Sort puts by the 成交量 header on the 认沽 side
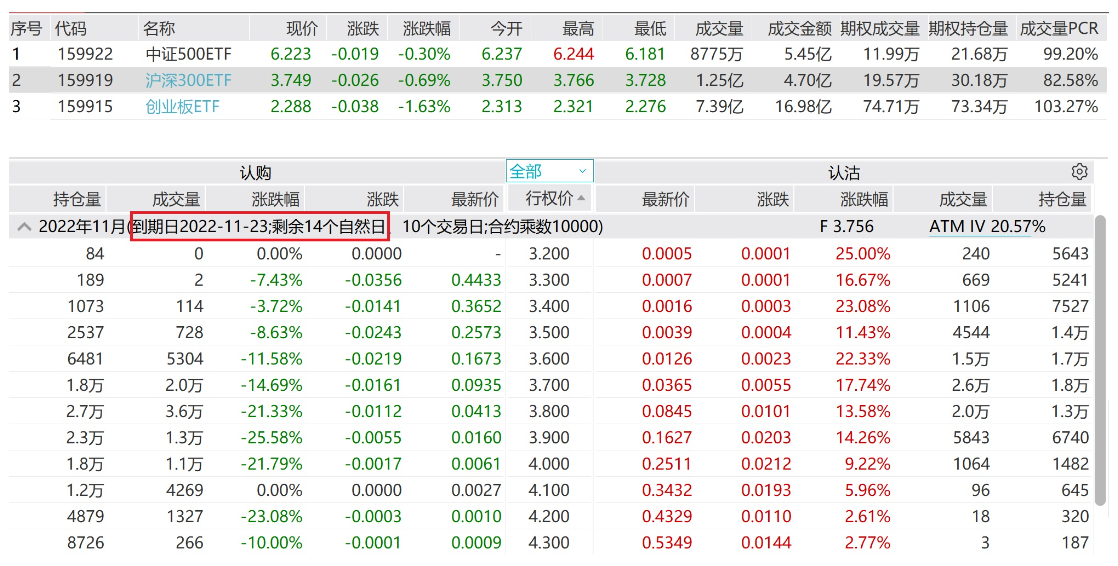 click(963, 199)
